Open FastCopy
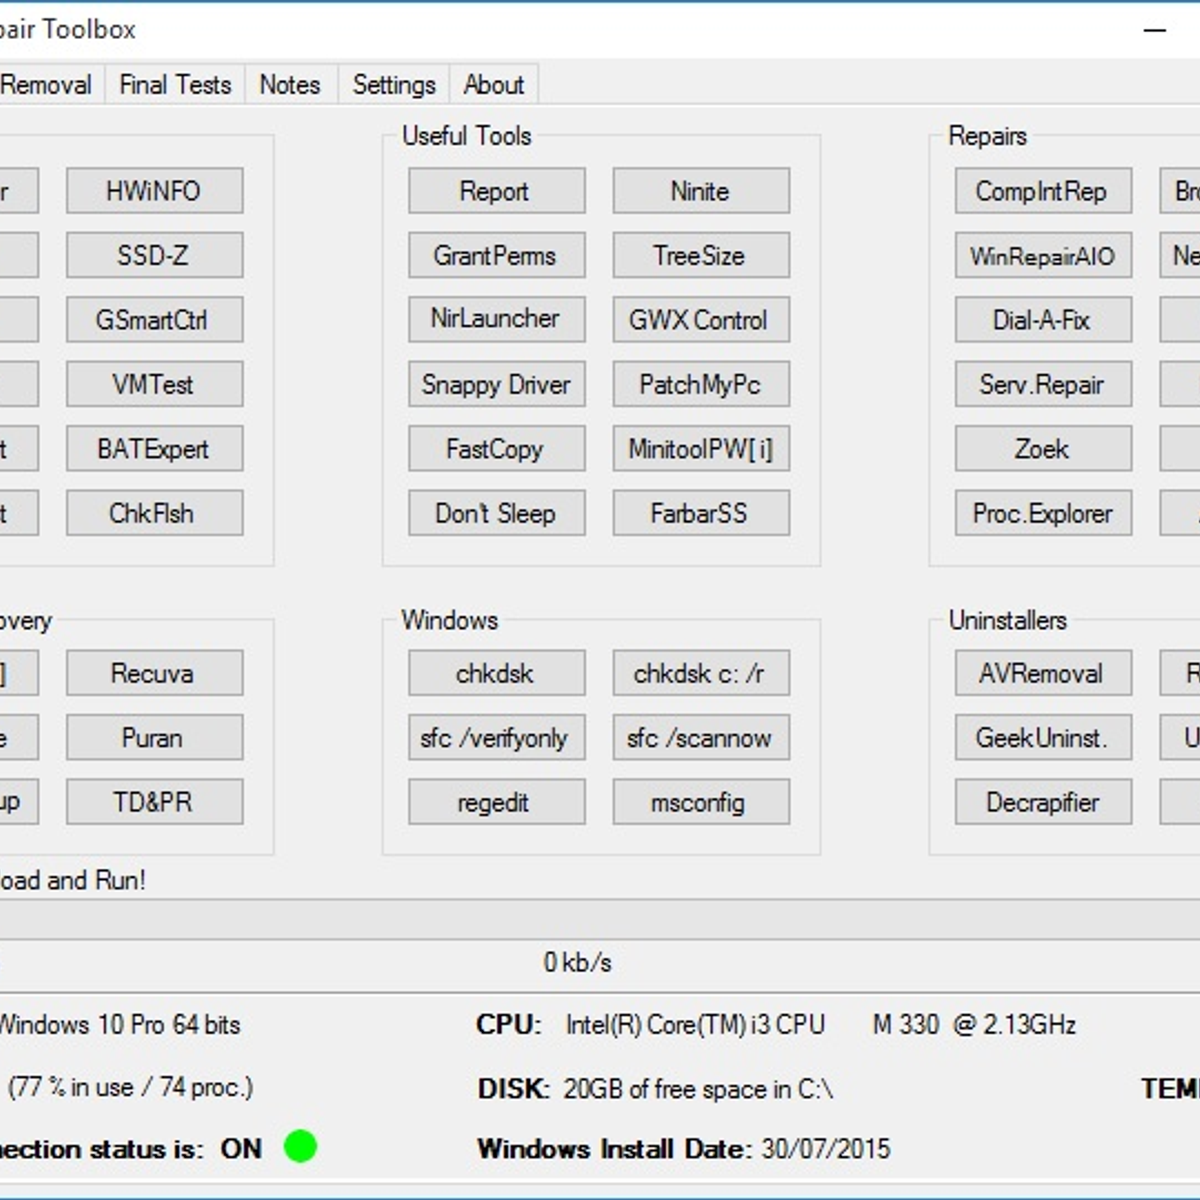The image size is (1200, 1200). (x=496, y=449)
